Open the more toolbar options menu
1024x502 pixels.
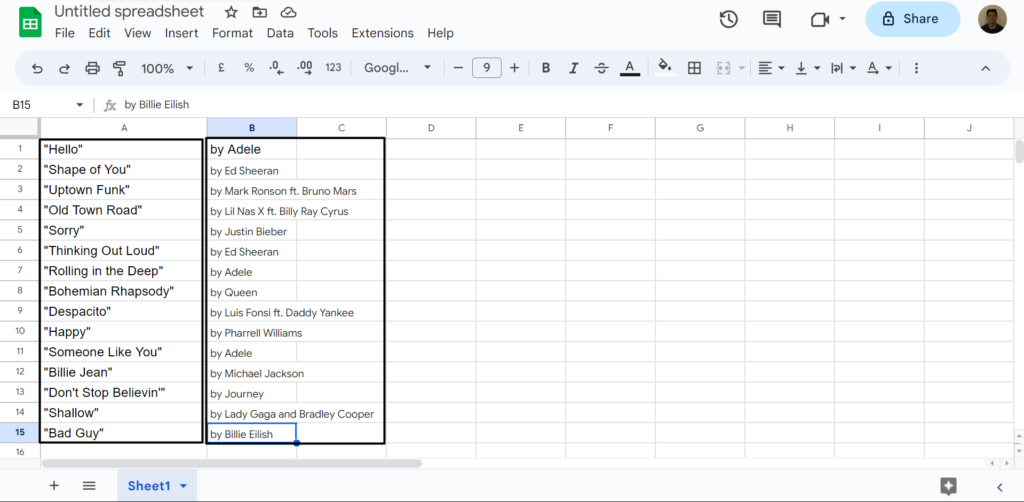916,68
